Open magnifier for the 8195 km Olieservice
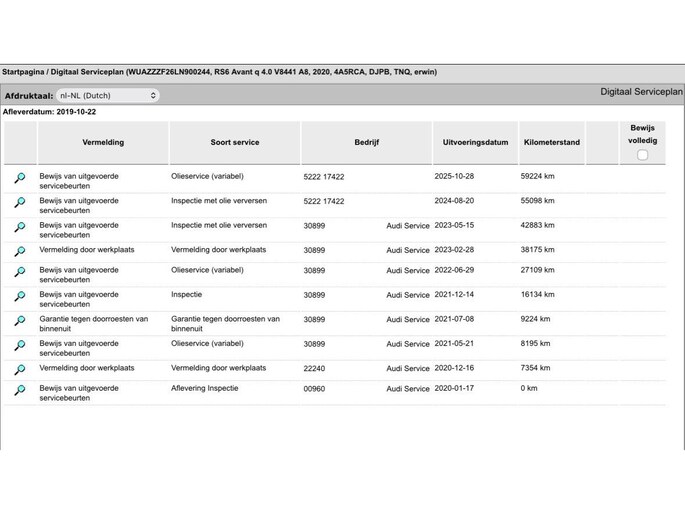 tap(19, 346)
